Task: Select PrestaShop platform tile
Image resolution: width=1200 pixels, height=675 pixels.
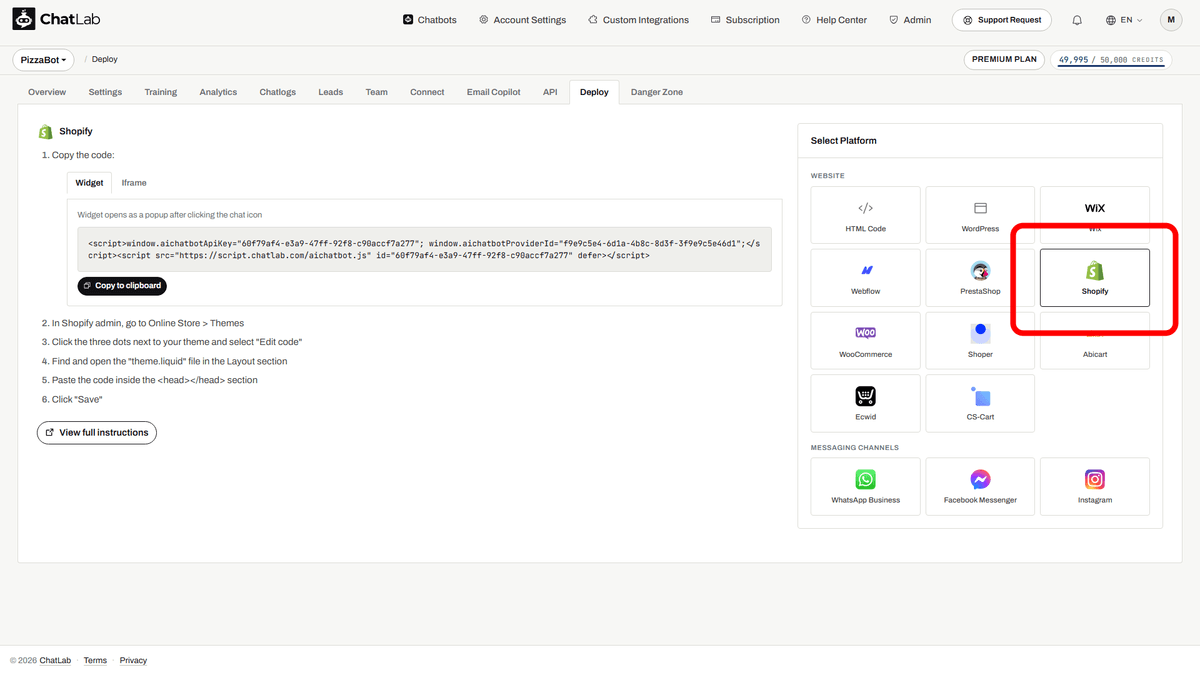Action: pos(980,278)
